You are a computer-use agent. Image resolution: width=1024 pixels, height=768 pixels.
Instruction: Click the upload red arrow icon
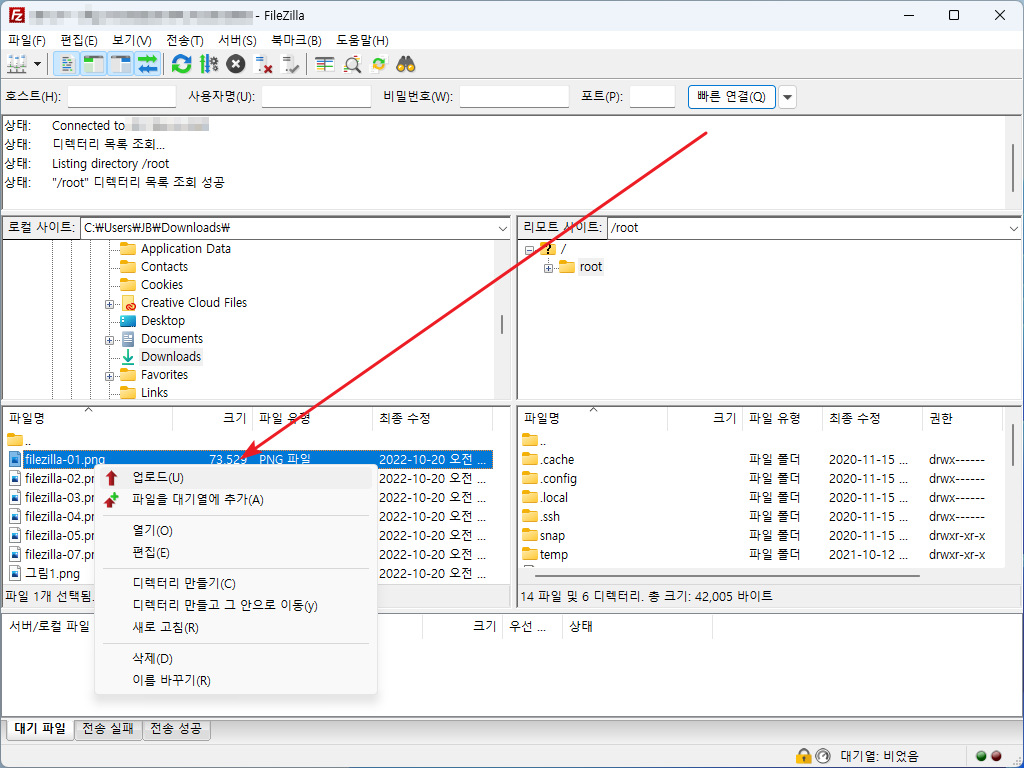coord(112,478)
